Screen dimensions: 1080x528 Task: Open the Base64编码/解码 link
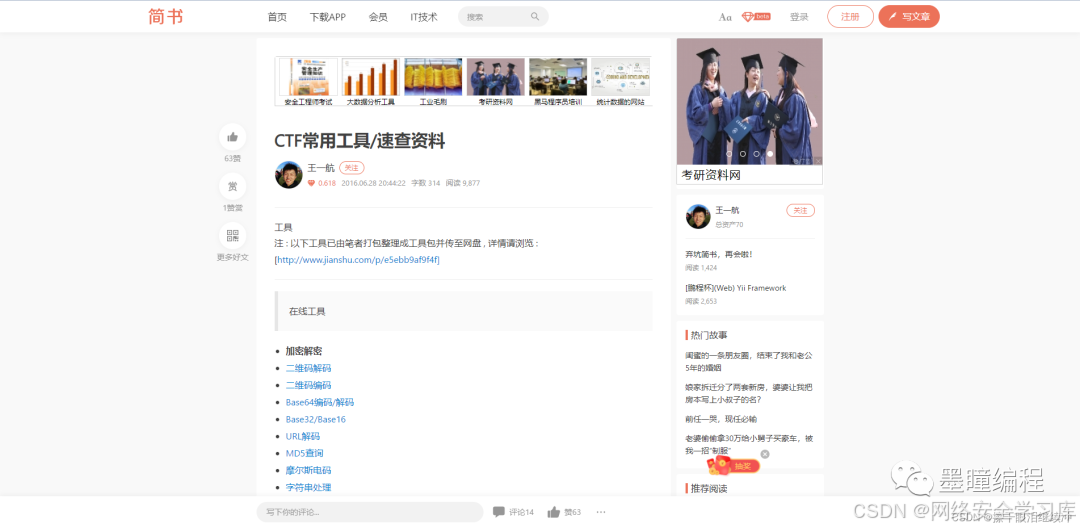(320, 402)
